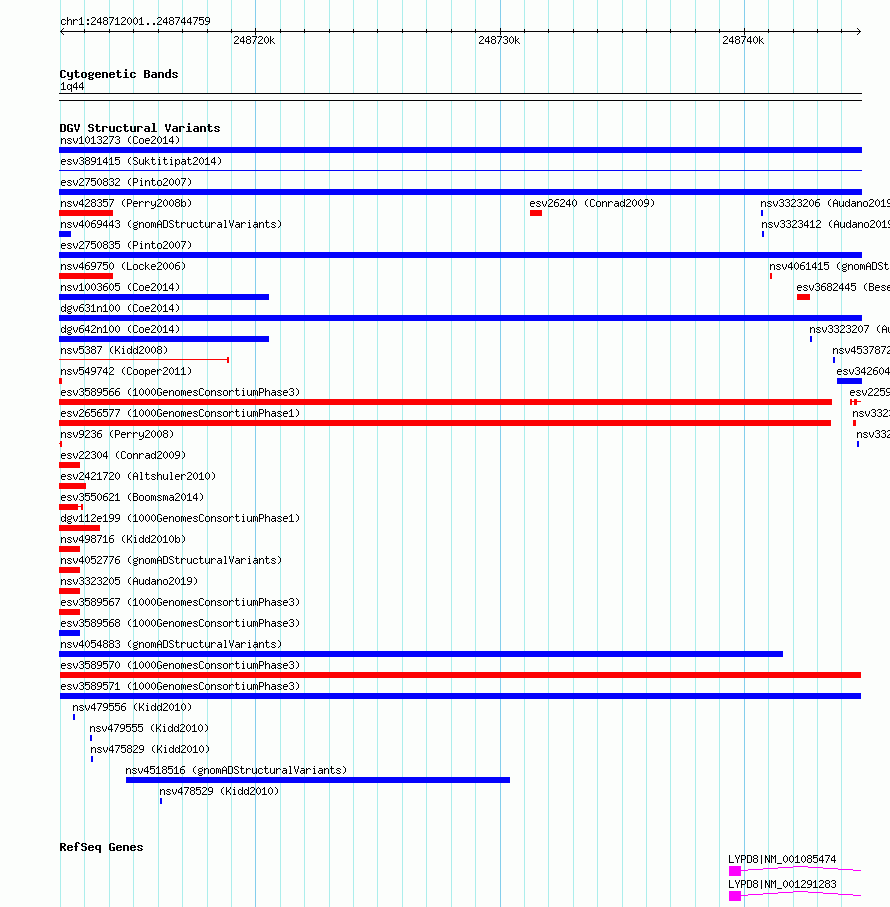
Task: Click the red bar under esv3682445
Action: [803, 297]
